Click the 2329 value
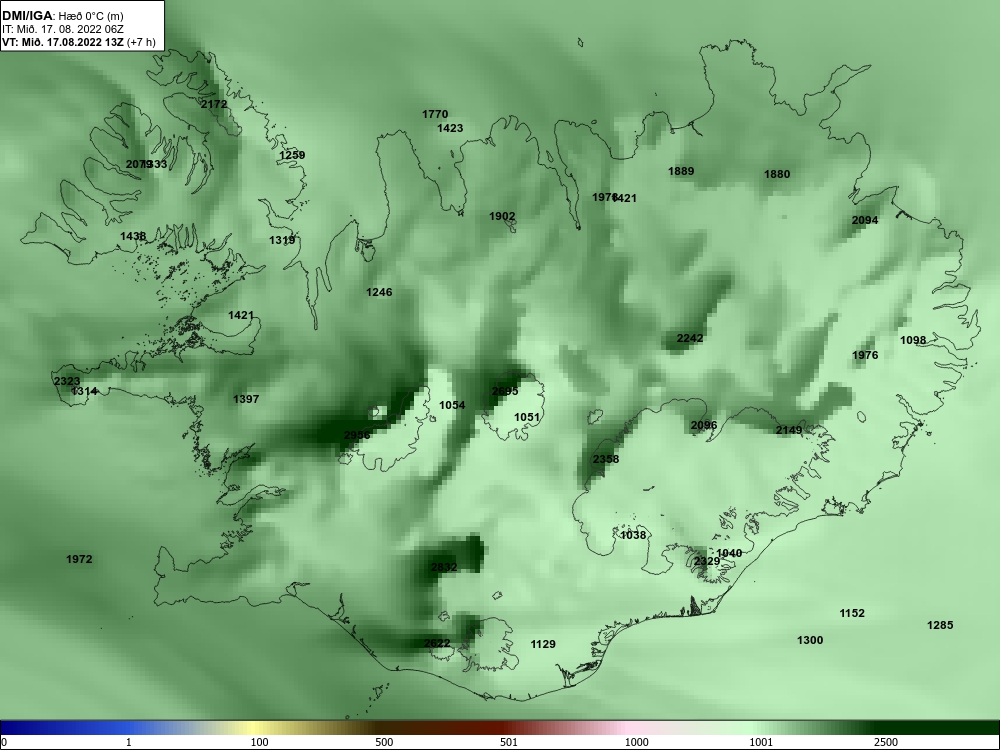Viewport: 1000px width, 750px height. (x=707, y=561)
